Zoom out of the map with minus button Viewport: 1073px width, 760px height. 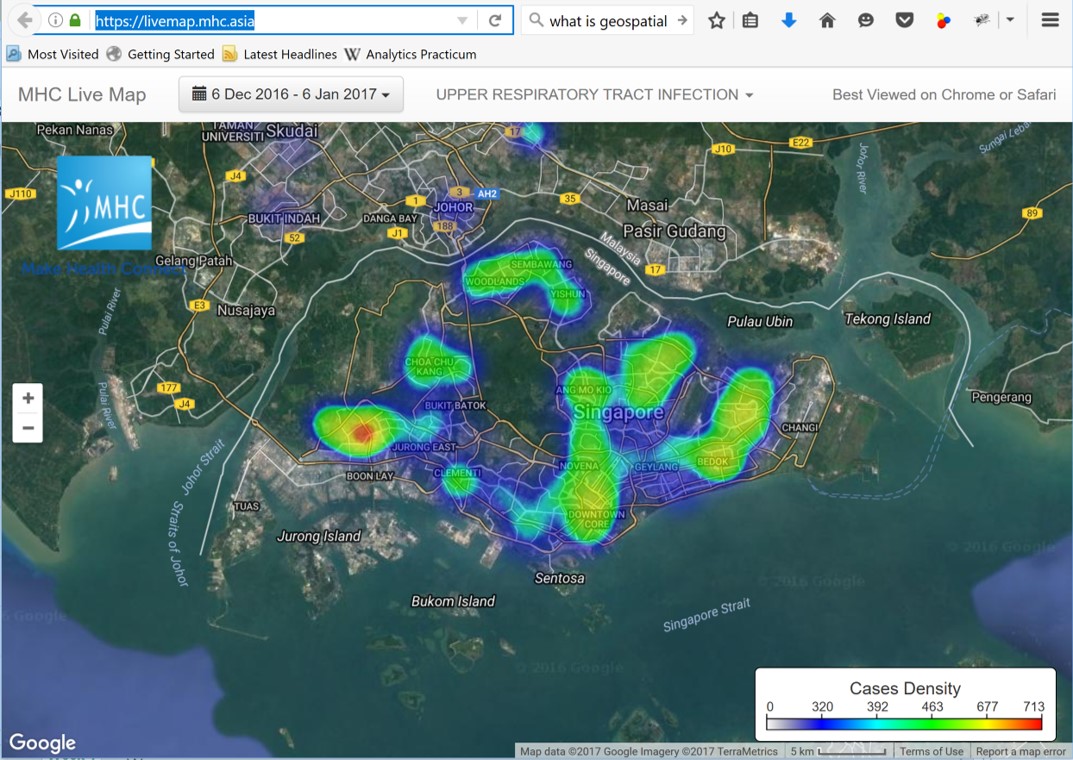28,428
